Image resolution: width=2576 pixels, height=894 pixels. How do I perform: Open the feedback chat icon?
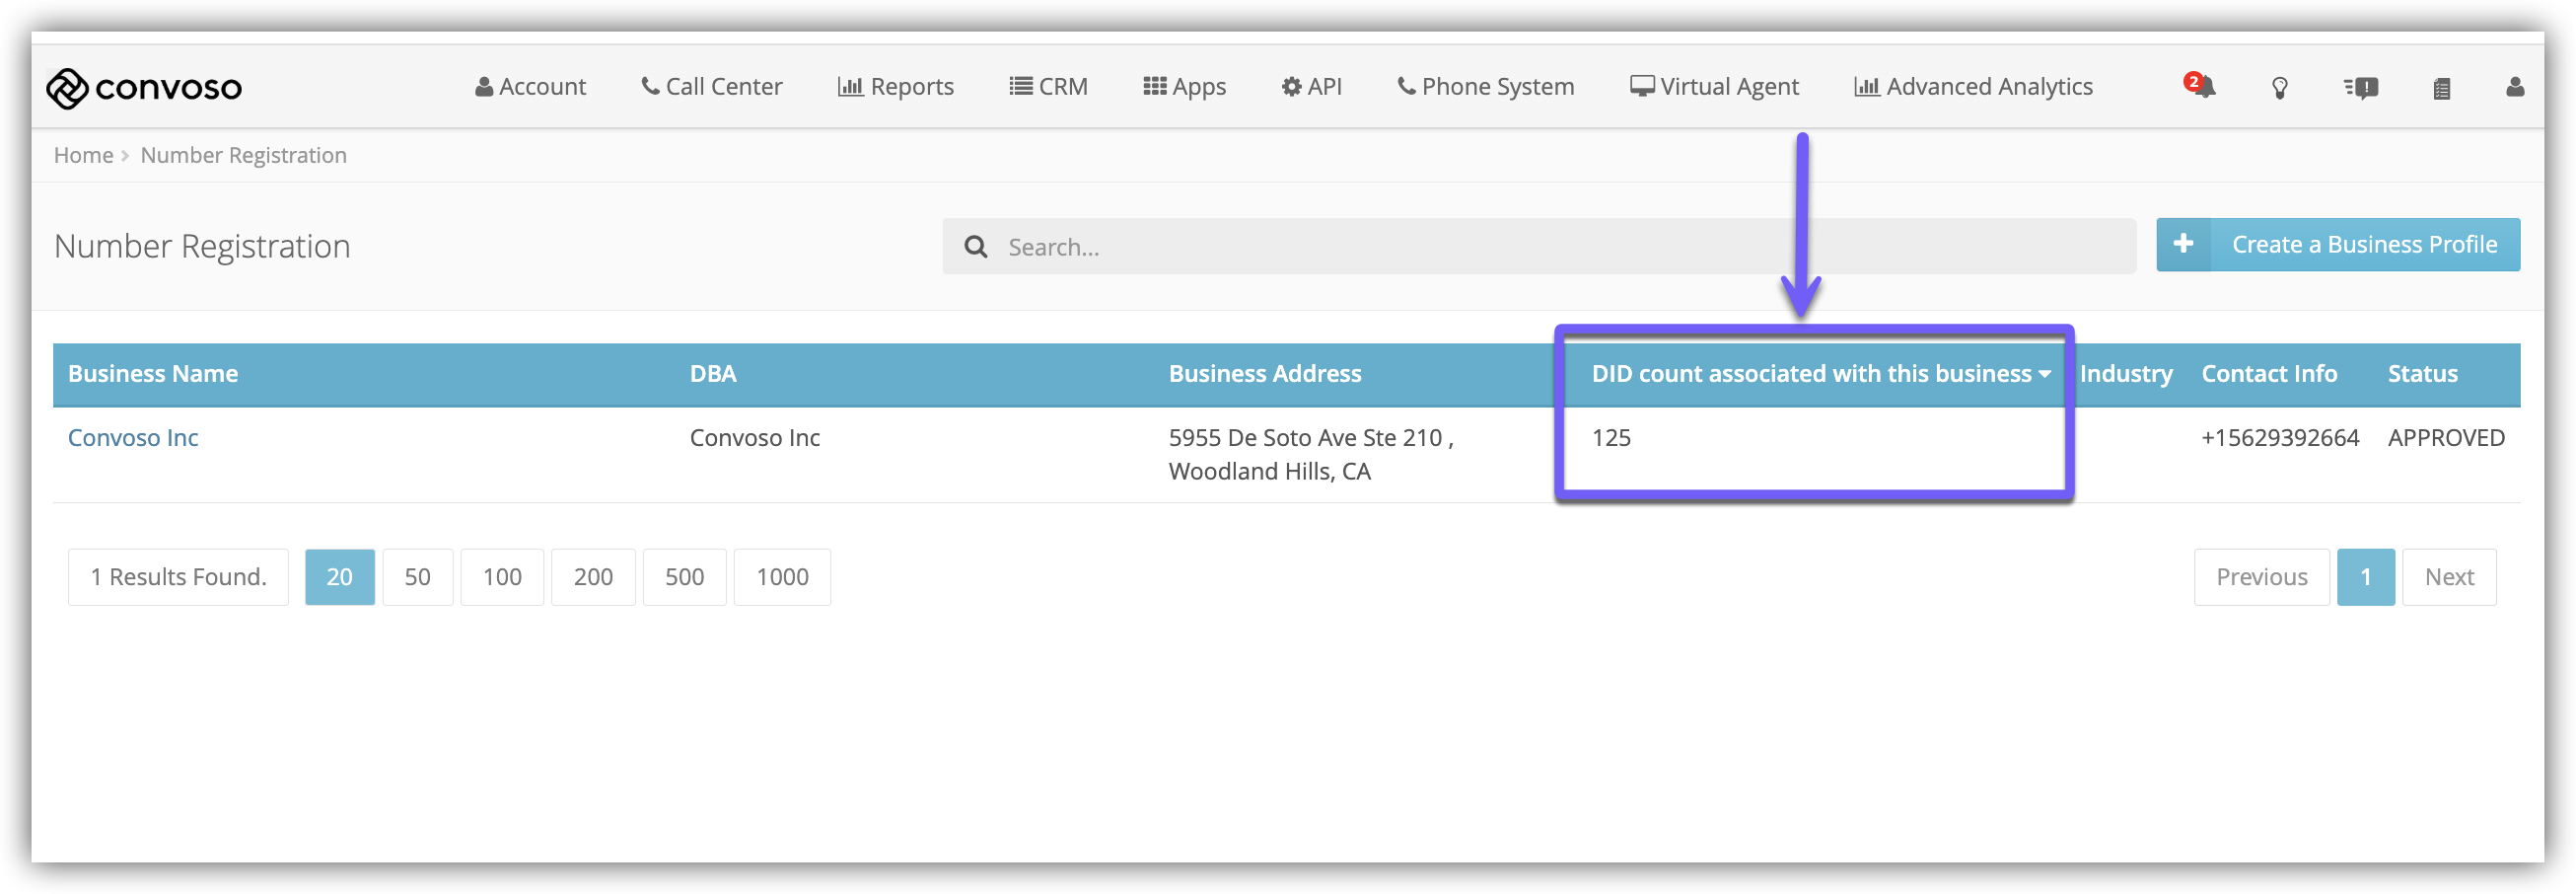[2361, 88]
